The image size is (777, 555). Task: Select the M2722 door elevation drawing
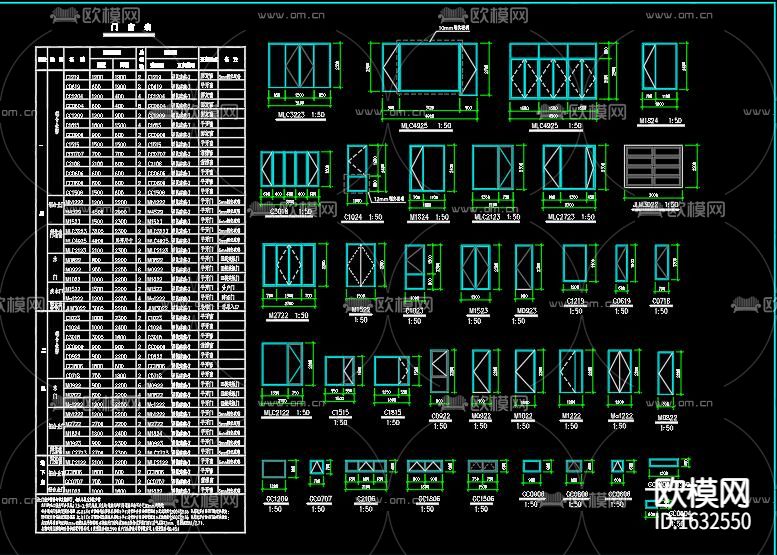pos(289,265)
